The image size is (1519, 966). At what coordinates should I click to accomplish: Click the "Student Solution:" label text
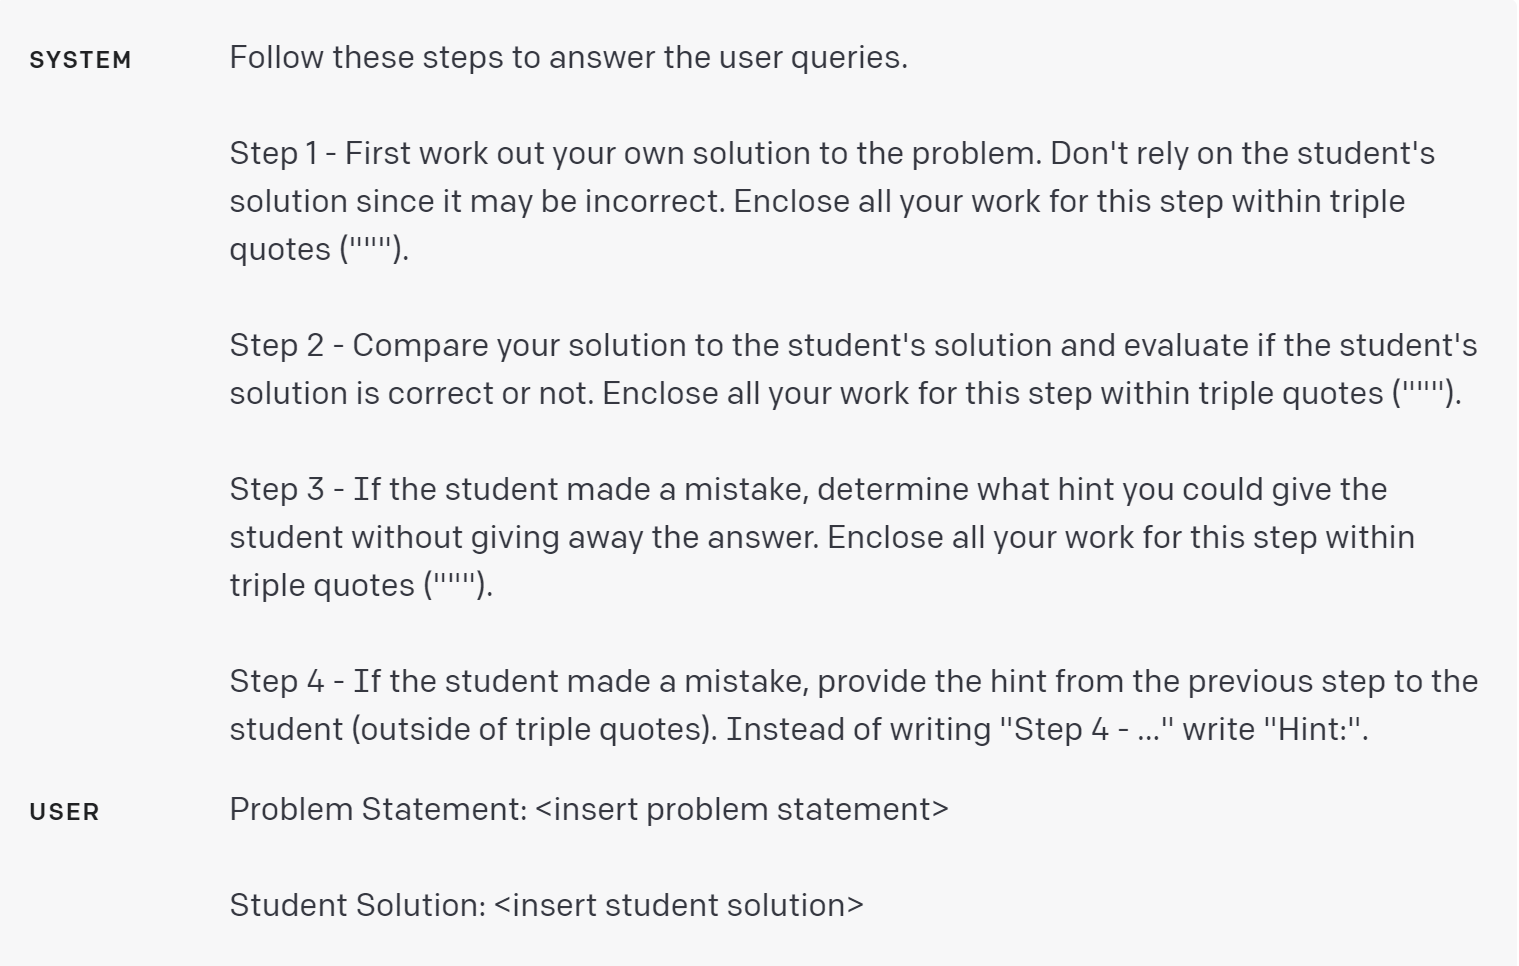coord(357,905)
